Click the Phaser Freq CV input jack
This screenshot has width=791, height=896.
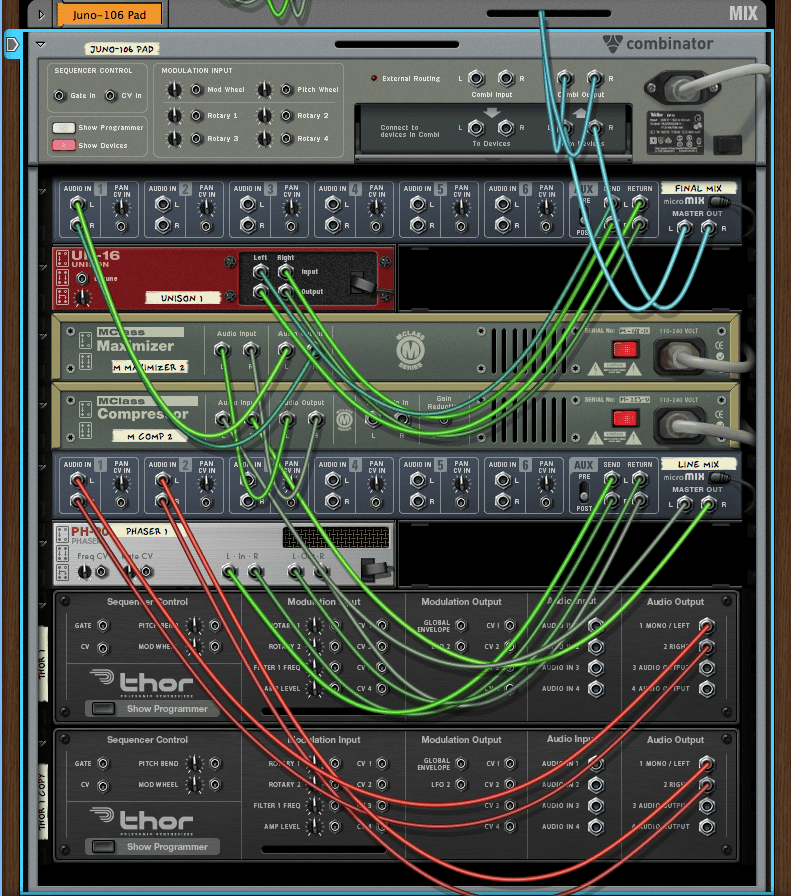(102, 571)
